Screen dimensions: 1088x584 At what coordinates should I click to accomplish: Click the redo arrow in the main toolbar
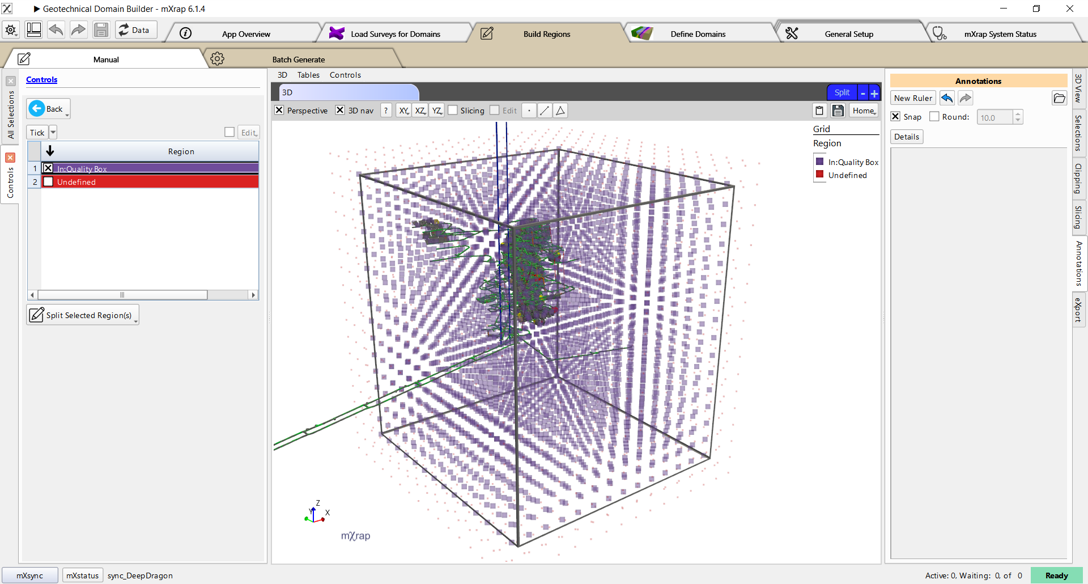coord(78,30)
